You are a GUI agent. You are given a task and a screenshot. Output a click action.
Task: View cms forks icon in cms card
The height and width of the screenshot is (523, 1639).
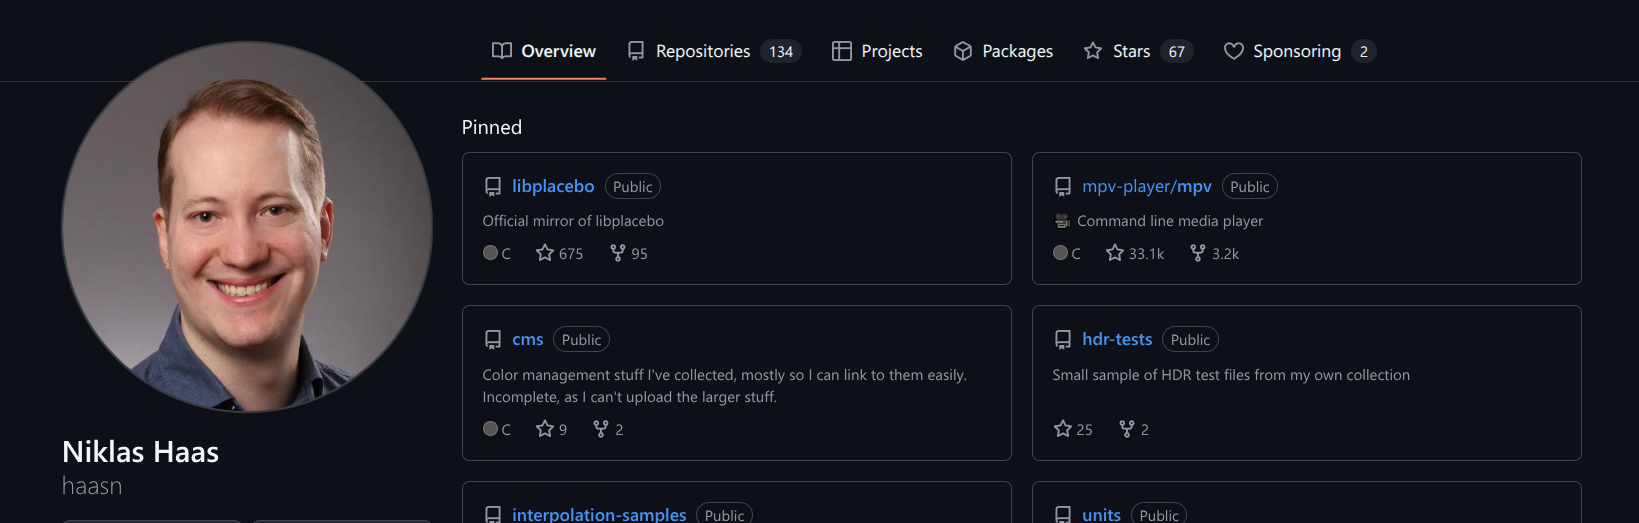(601, 428)
